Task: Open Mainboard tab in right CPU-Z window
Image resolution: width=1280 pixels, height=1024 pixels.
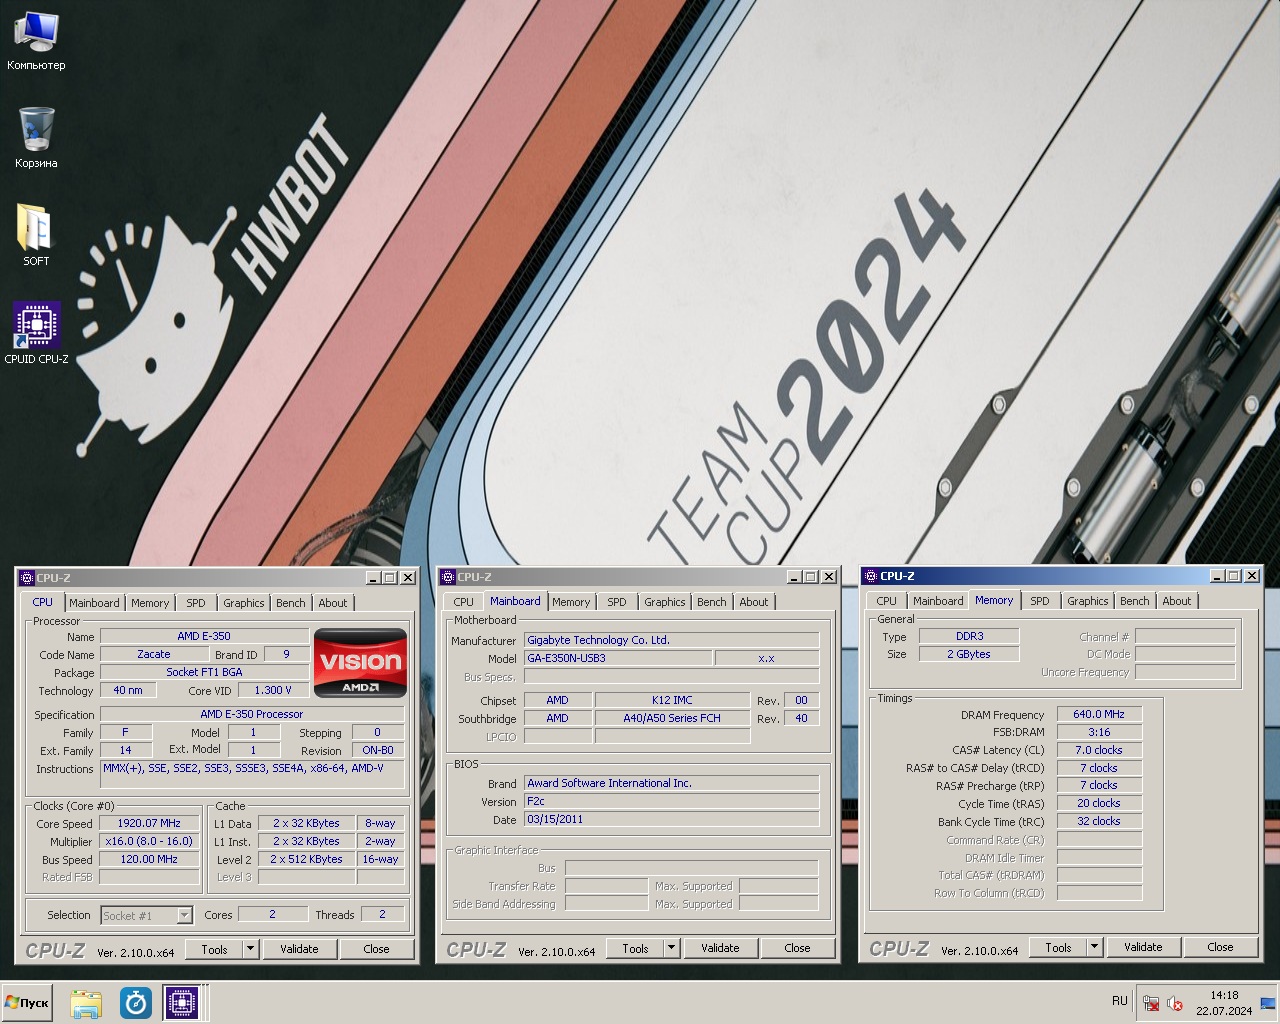Action: (x=938, y=601)
